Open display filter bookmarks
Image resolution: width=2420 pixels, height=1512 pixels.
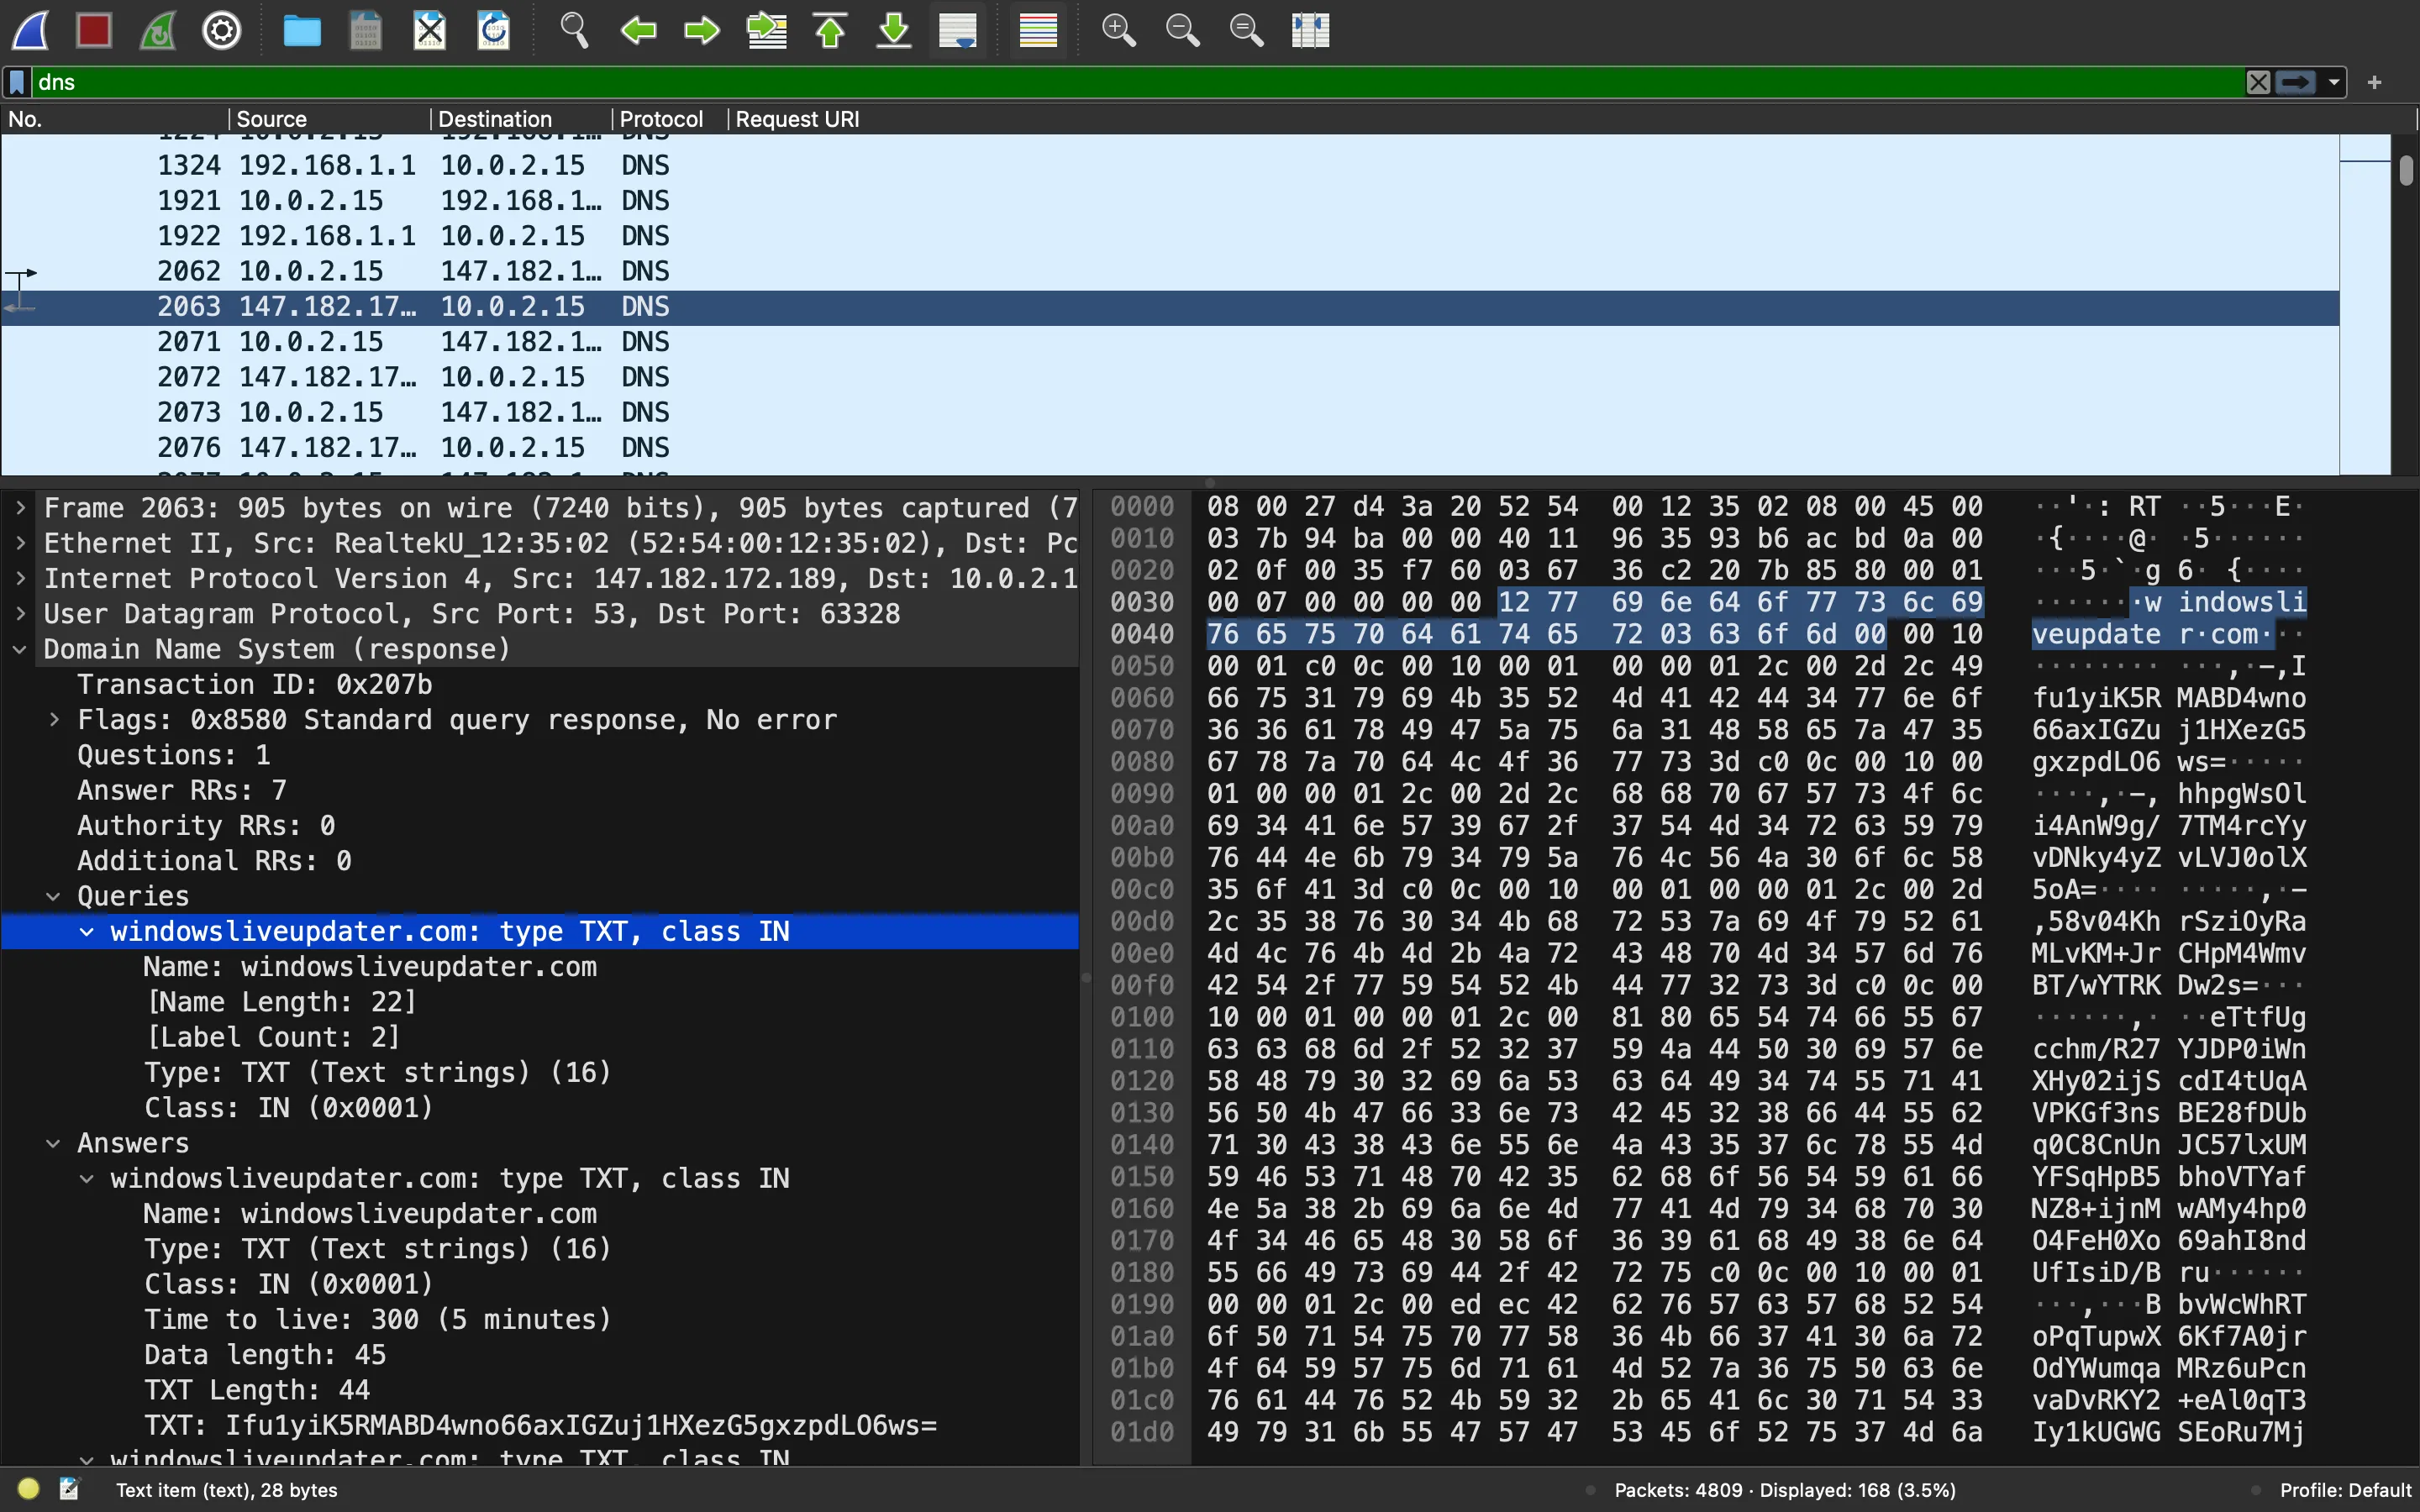pos(17,82)
